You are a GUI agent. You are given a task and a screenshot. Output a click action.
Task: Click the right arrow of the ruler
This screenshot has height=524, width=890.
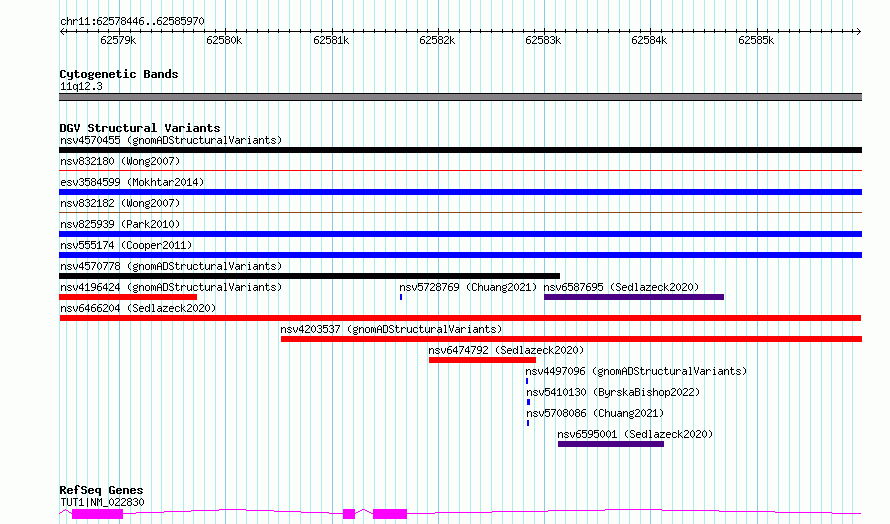(859, 31)
